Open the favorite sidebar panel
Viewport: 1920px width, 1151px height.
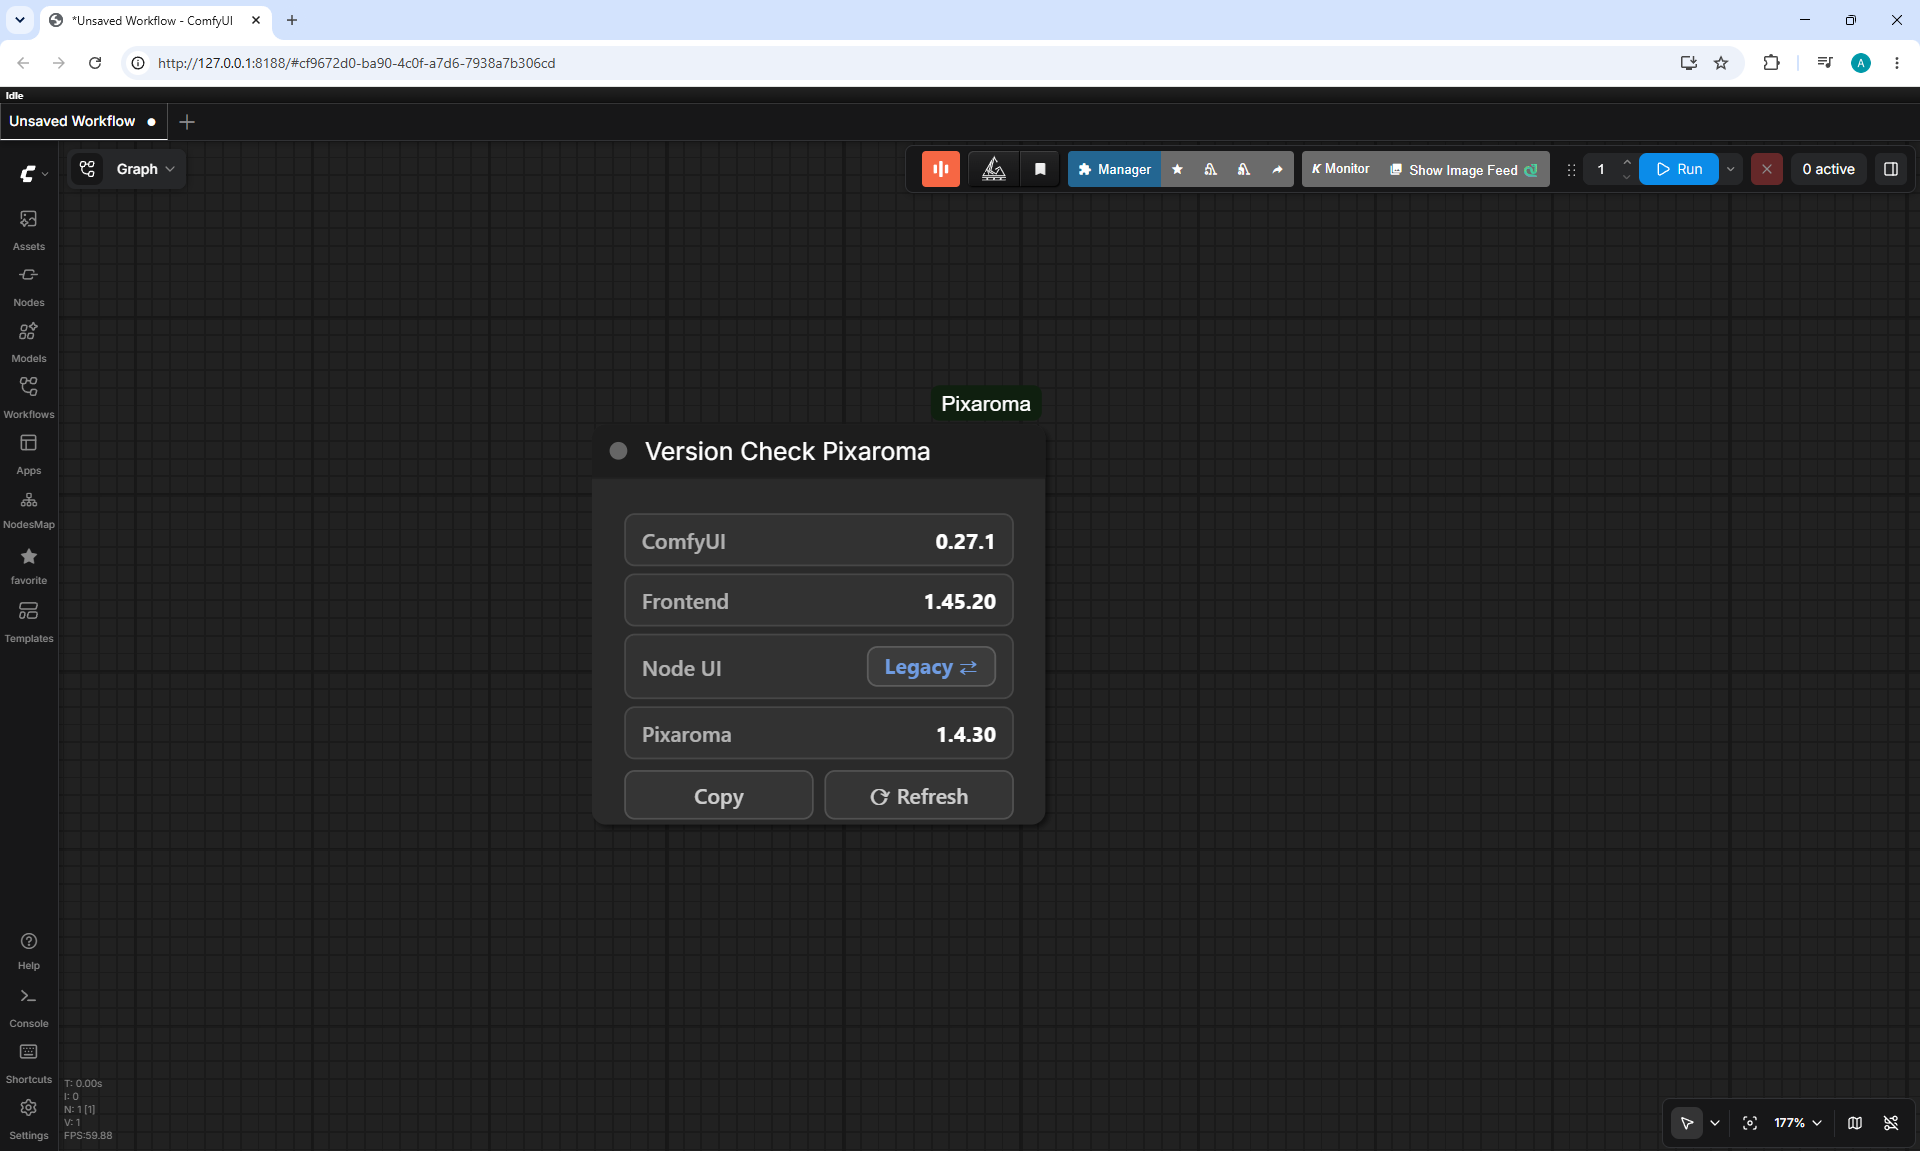pyautogui.click(x=29, y=565)
